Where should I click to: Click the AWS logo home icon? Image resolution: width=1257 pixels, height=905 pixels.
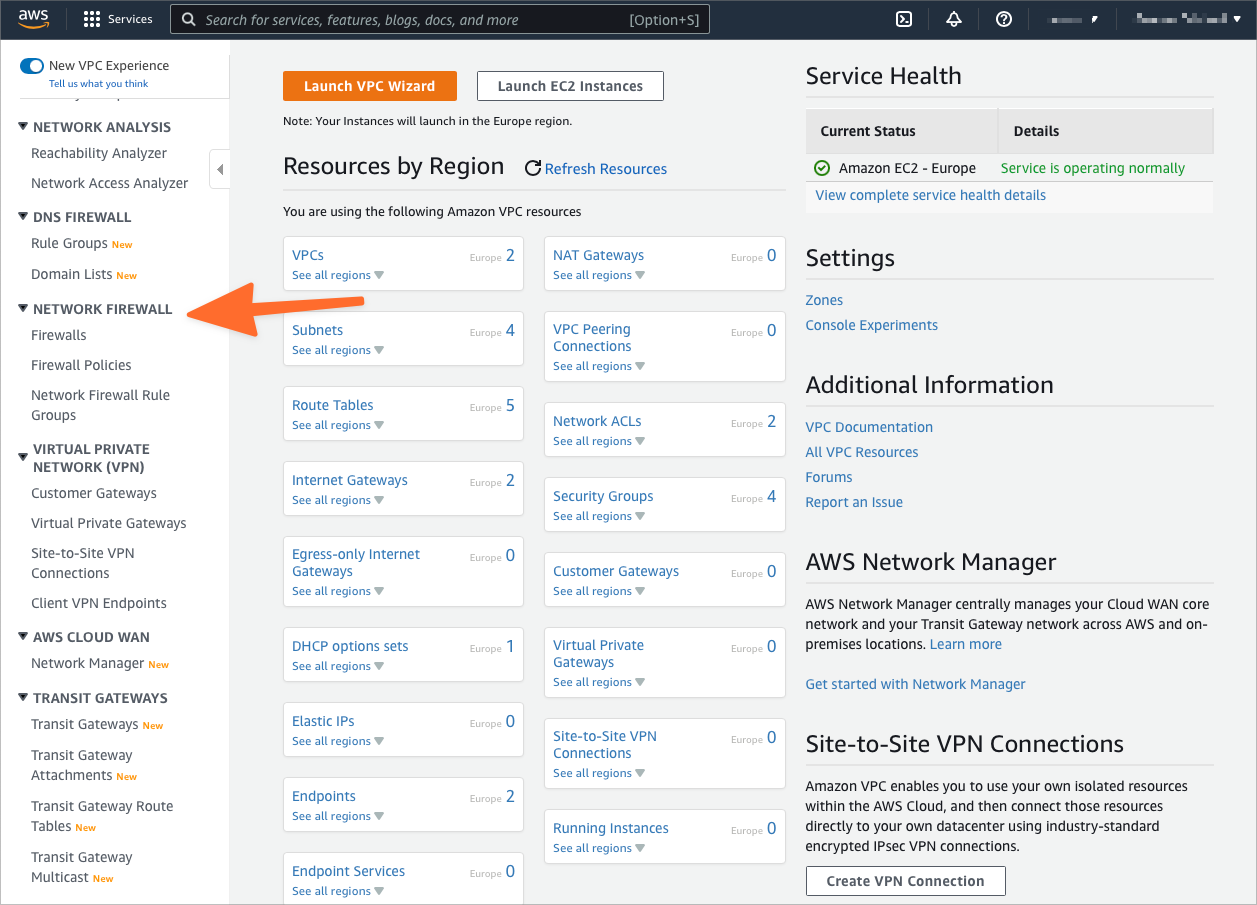33,19
